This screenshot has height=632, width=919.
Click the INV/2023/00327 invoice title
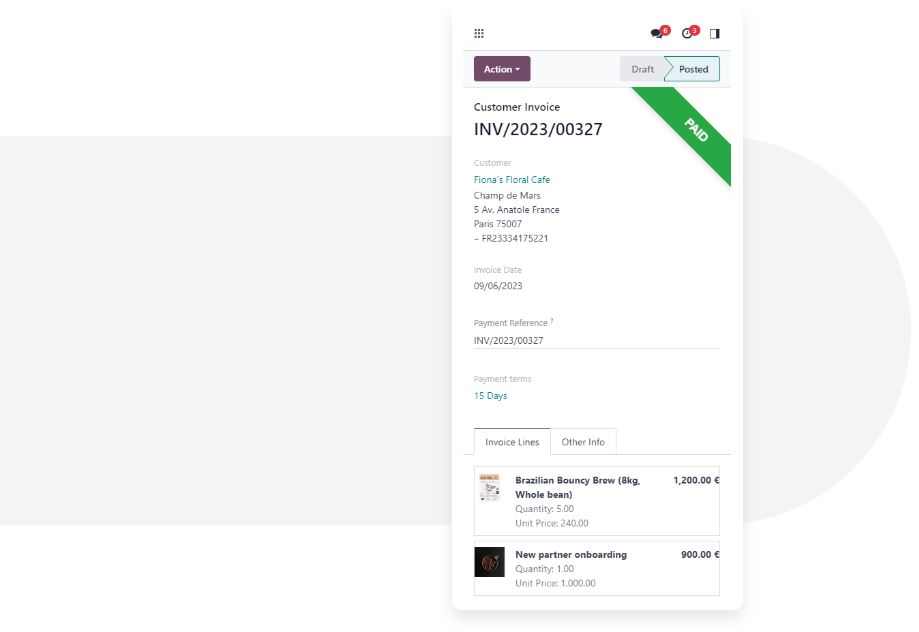coord(538,129)
